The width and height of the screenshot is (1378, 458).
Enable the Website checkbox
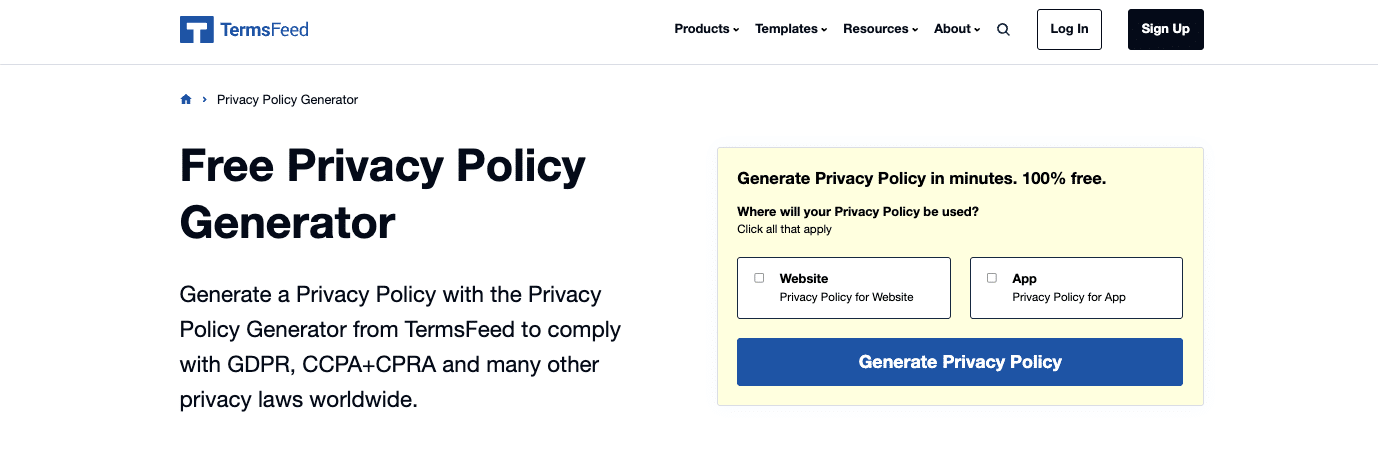coord(759,278)
